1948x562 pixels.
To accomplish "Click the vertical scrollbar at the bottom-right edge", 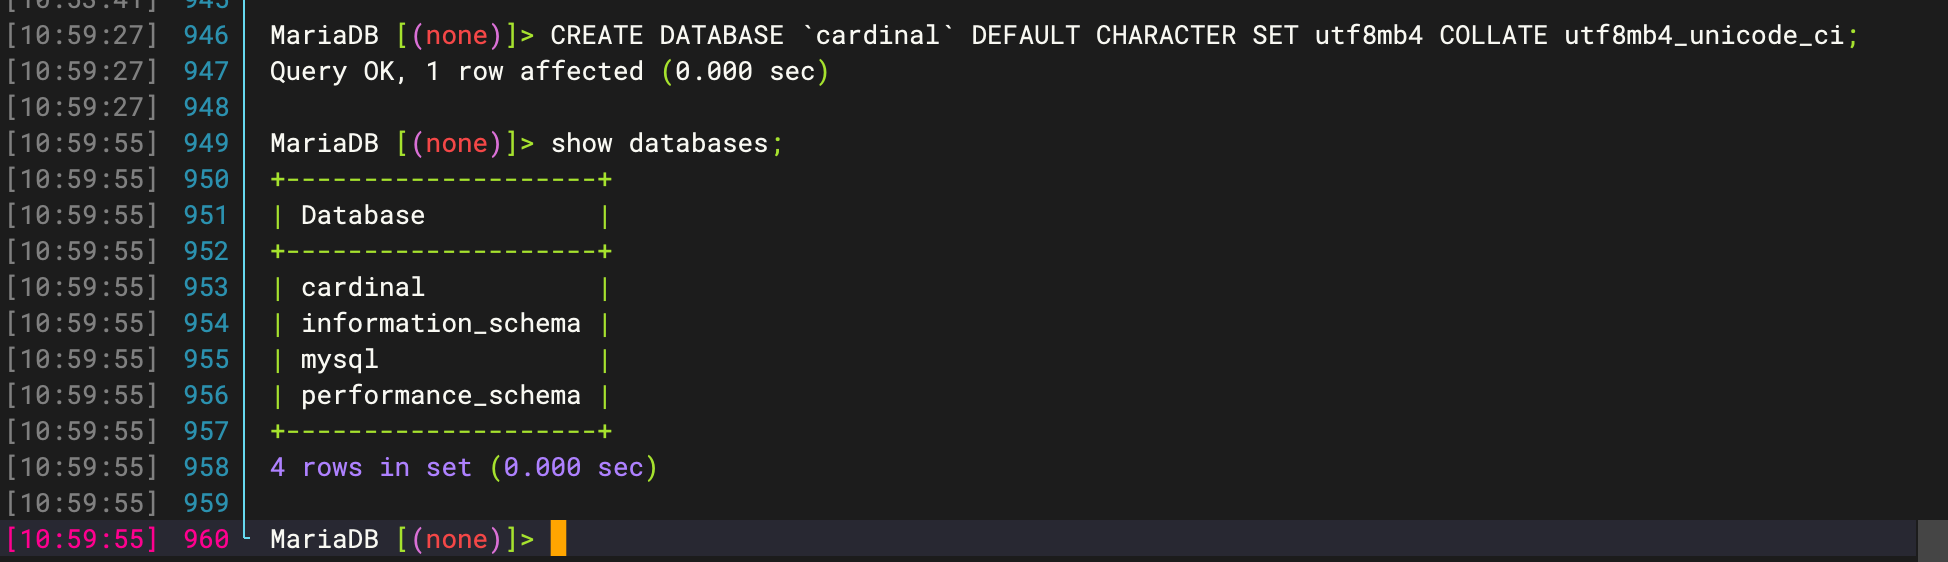I will click(x=1932, y=540).
